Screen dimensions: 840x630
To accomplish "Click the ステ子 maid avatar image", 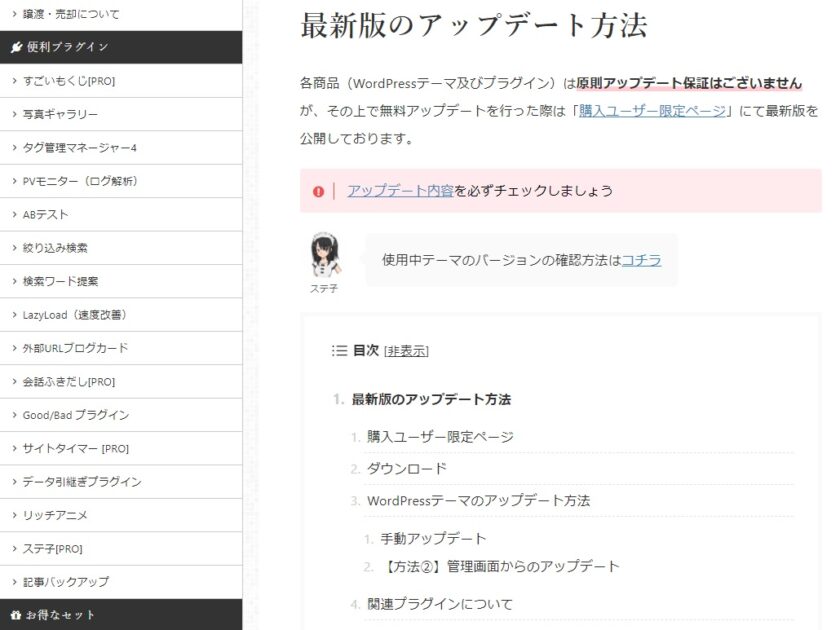I will 325,256.
